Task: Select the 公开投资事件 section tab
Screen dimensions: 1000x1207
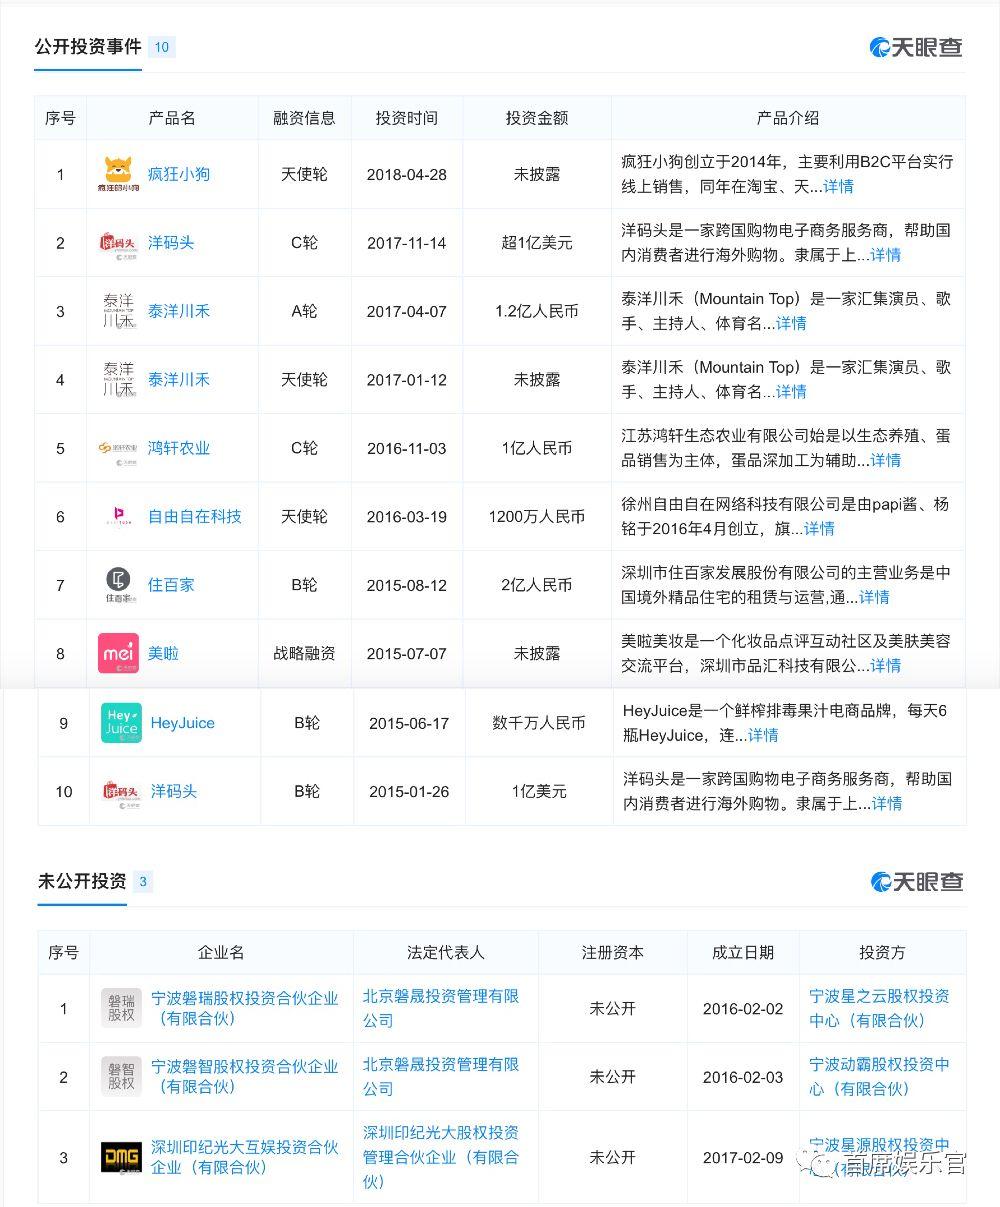Action: point(88,47)
